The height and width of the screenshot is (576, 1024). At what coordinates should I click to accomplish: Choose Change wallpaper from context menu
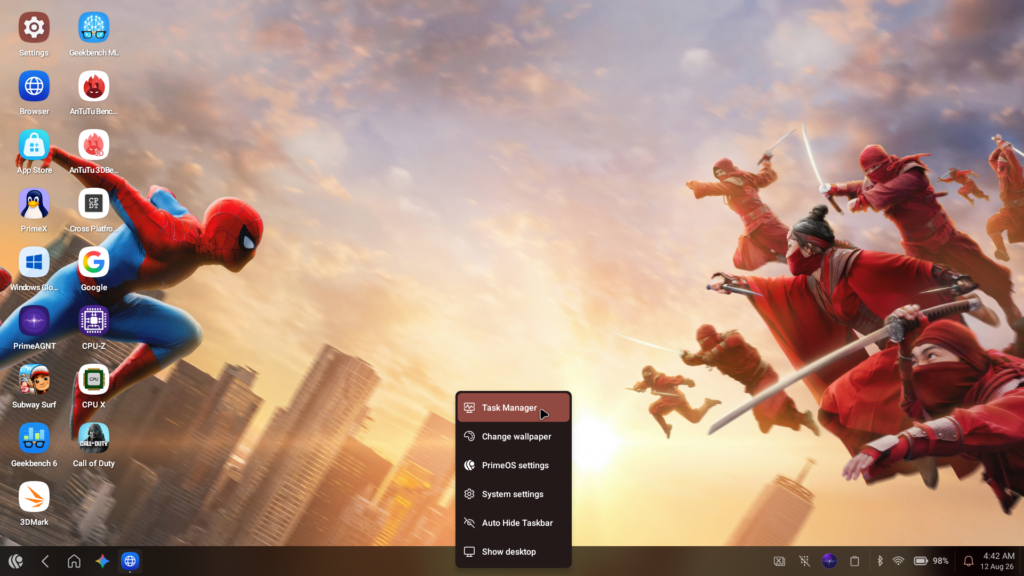point(513,436)
